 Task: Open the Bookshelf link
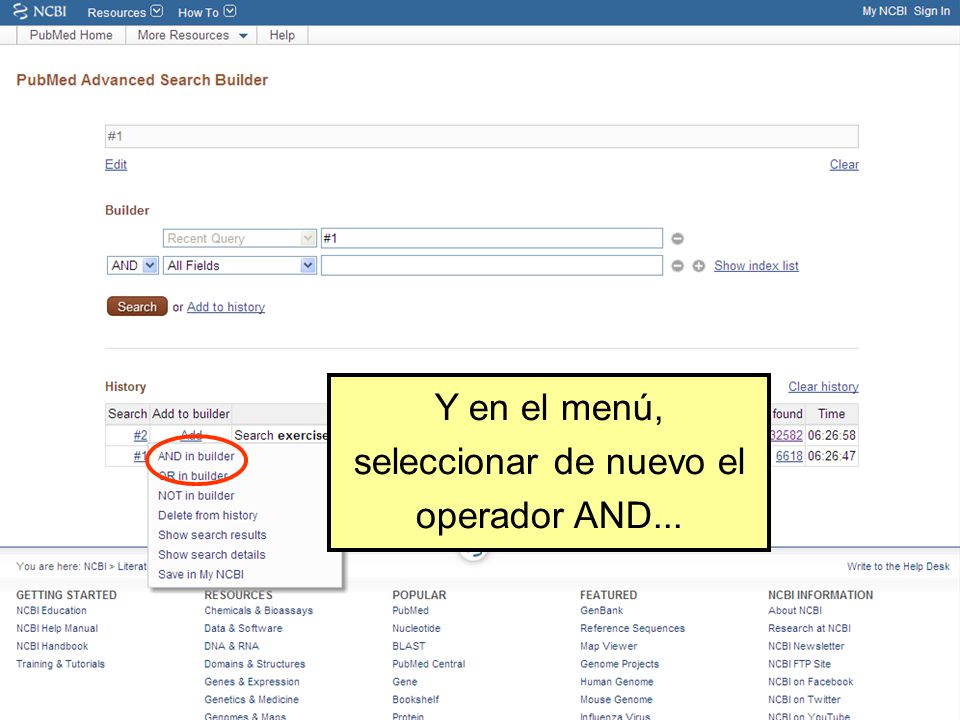point(416,699)
